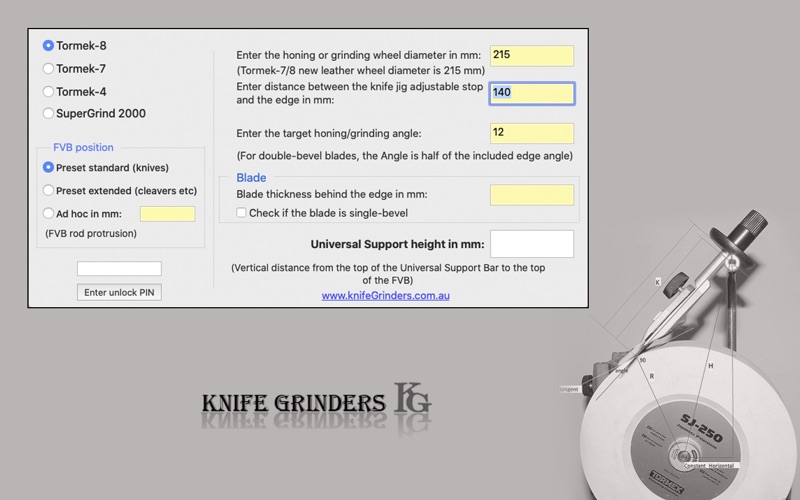Click the 'Universal Support height in mm:' label

397,244
